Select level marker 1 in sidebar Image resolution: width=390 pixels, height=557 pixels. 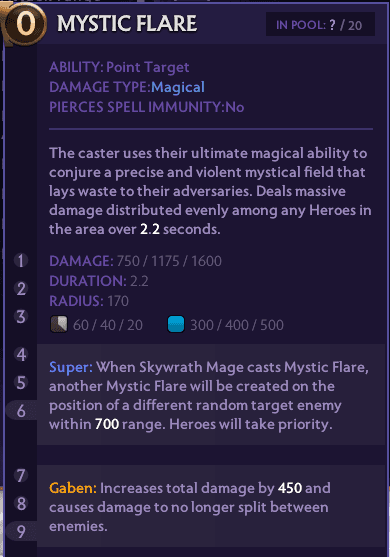21,260
